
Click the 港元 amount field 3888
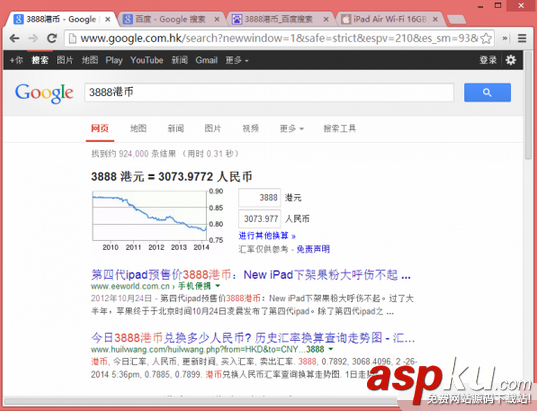pyautogui.click(x=260, y=198)
